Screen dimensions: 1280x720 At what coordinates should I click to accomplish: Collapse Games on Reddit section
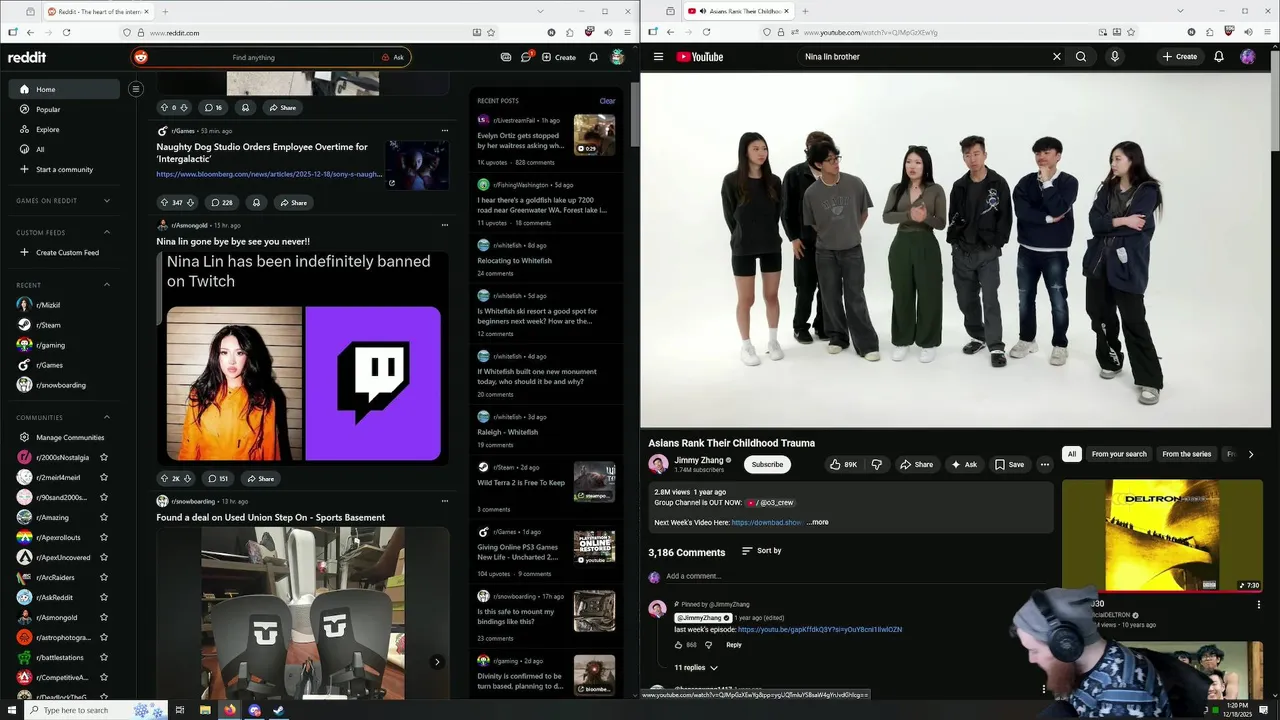[107, 200]
